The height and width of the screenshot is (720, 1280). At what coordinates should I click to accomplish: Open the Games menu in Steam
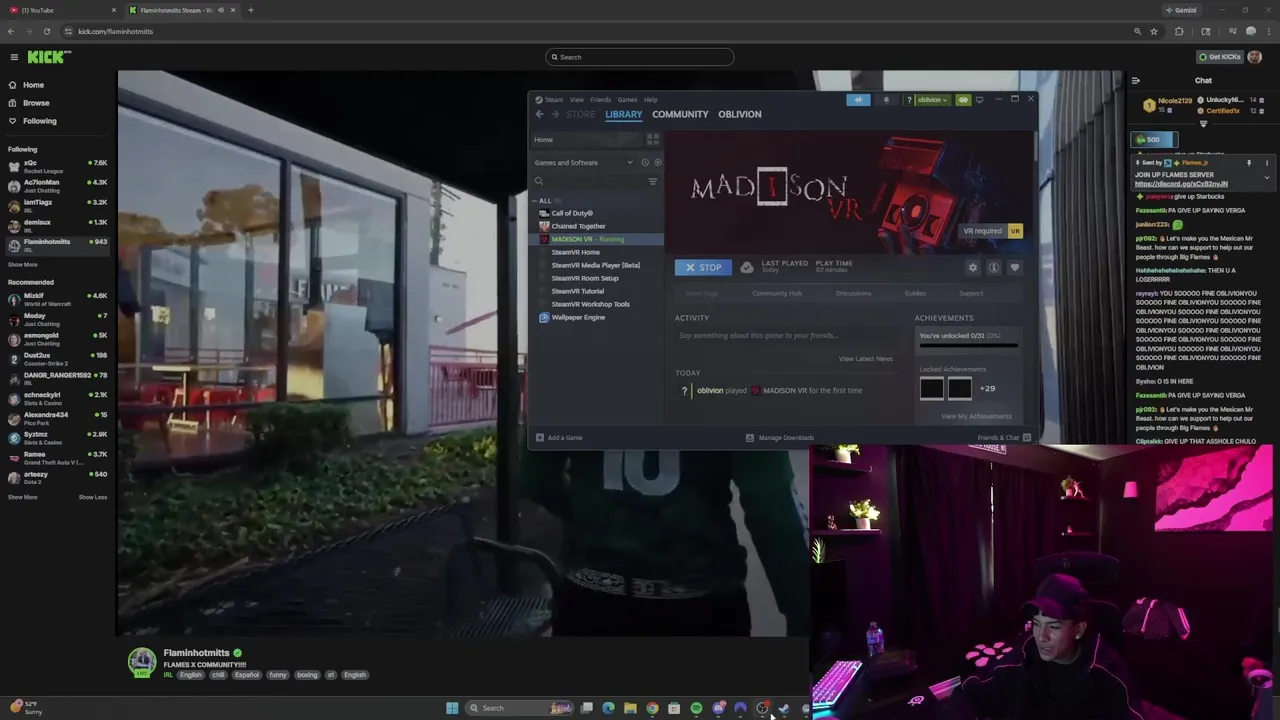(627, 100)
